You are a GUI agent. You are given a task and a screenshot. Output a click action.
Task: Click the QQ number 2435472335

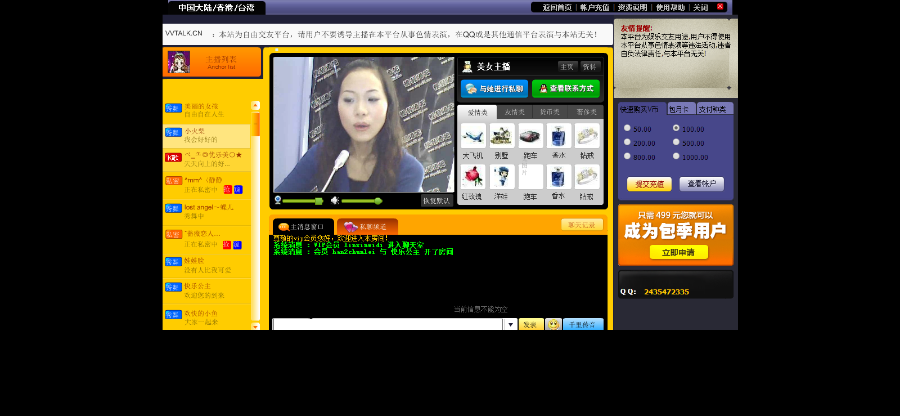coord(666,292)
